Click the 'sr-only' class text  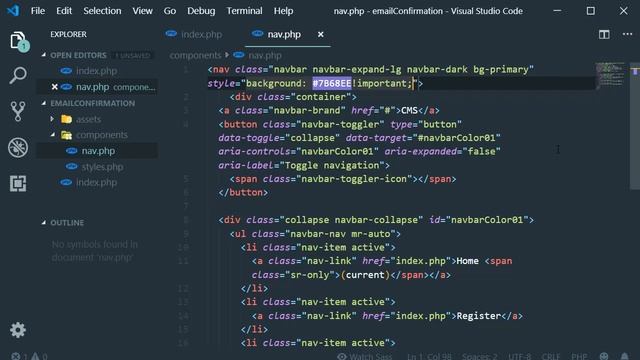310,275
